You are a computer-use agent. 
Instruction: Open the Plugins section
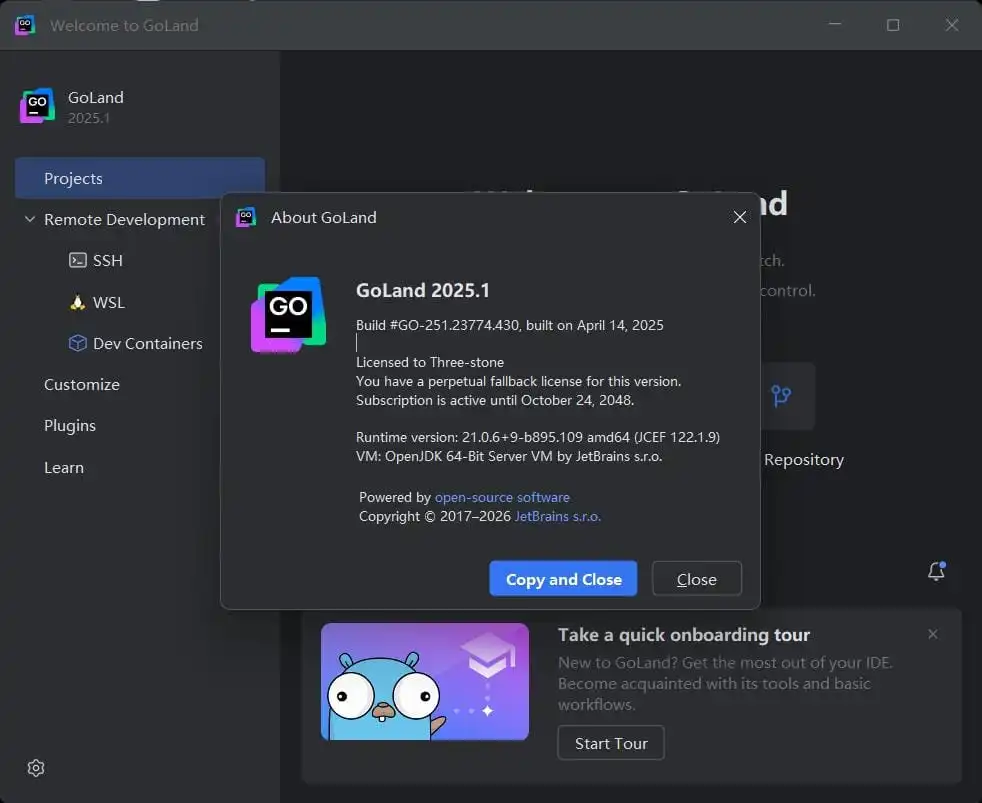[70, 426]
